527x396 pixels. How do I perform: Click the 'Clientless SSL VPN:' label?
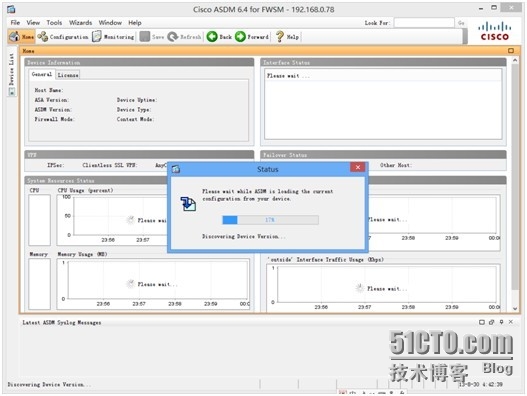[110, 165]
